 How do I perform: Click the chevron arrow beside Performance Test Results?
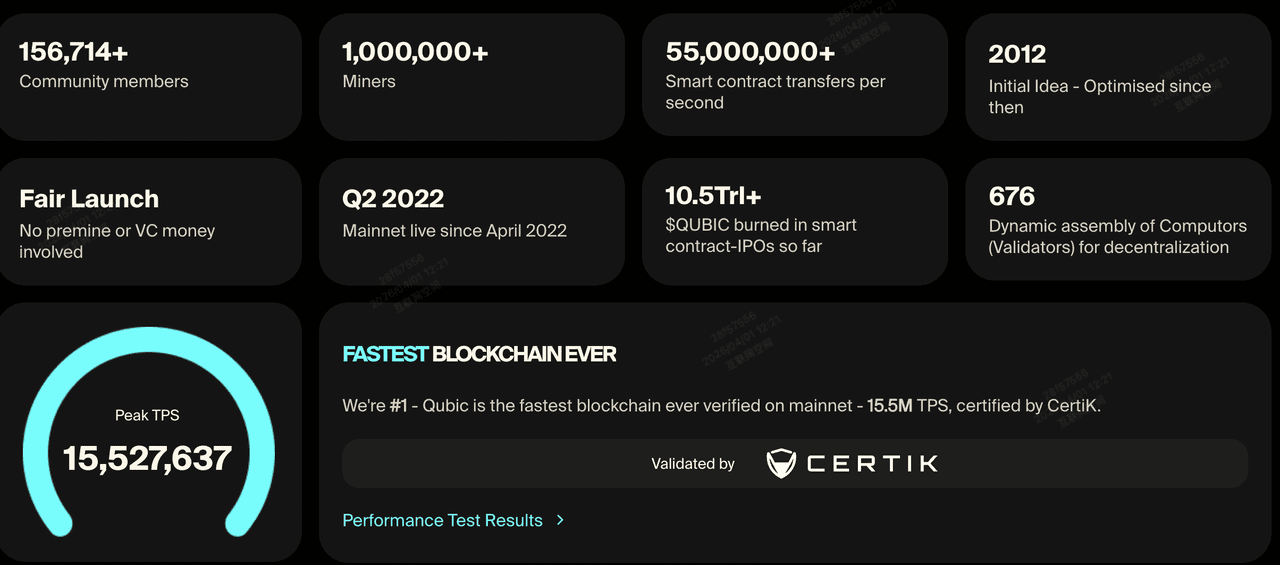[561, 520]
